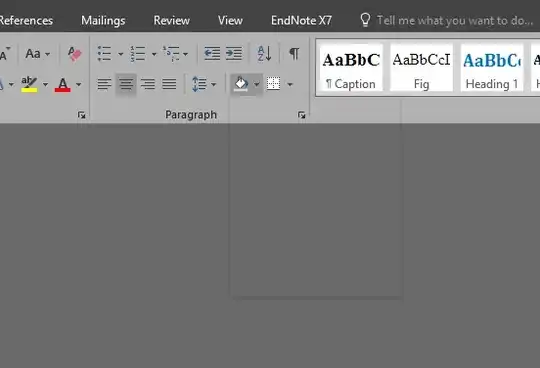Open the Change Case Aa button

coord(33,54)
